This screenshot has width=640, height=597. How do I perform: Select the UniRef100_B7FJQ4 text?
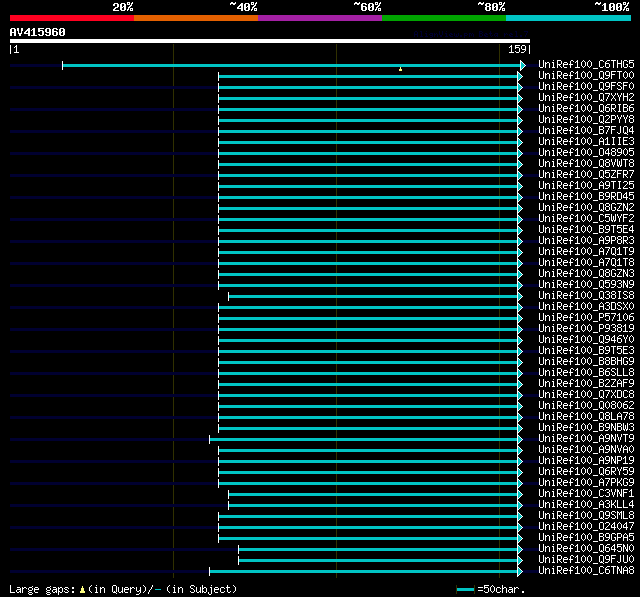[586, 131]
